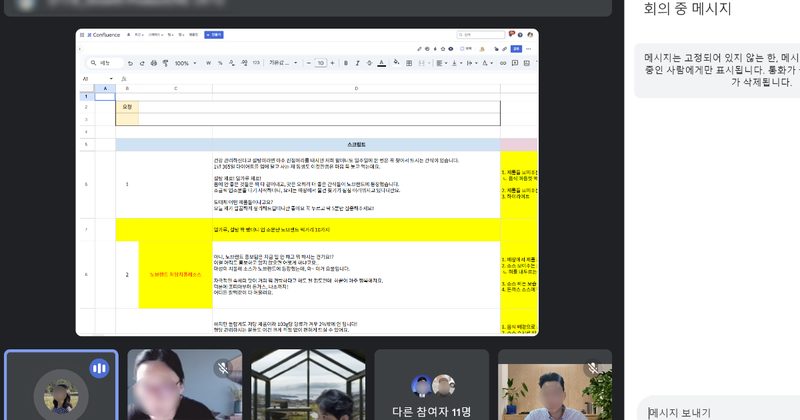Click the star favorite icon in page actions
The width and height of the screenshot is (800, 420).
[443, 49]
